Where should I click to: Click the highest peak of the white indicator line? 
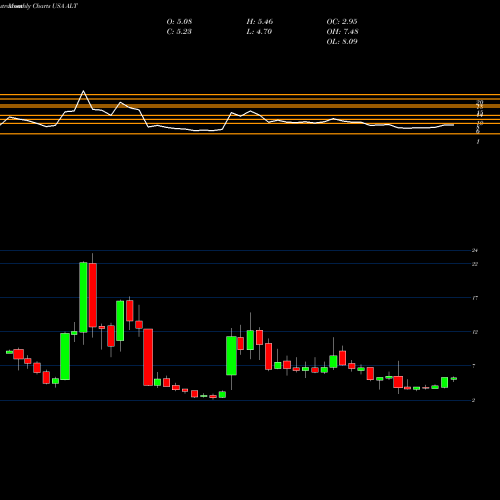[x=83, y=91]
